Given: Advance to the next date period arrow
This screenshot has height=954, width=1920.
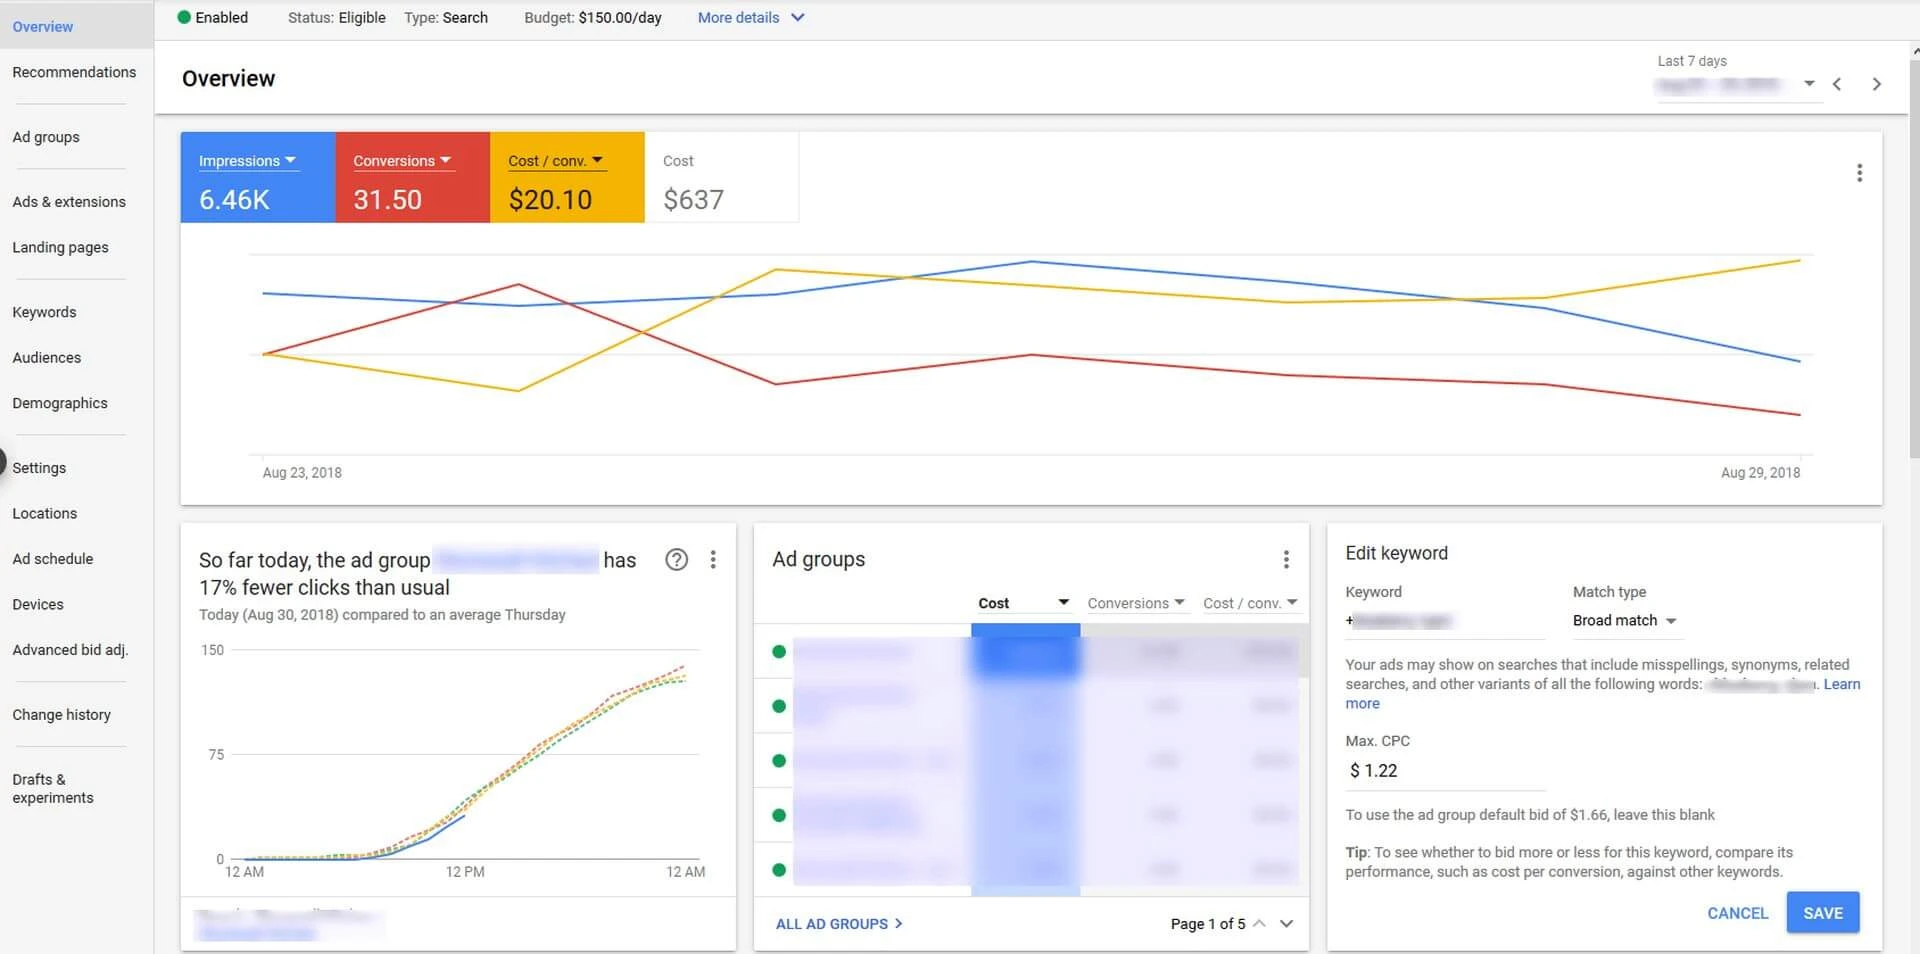Looking at the screenshot, I should point(1877,84).
